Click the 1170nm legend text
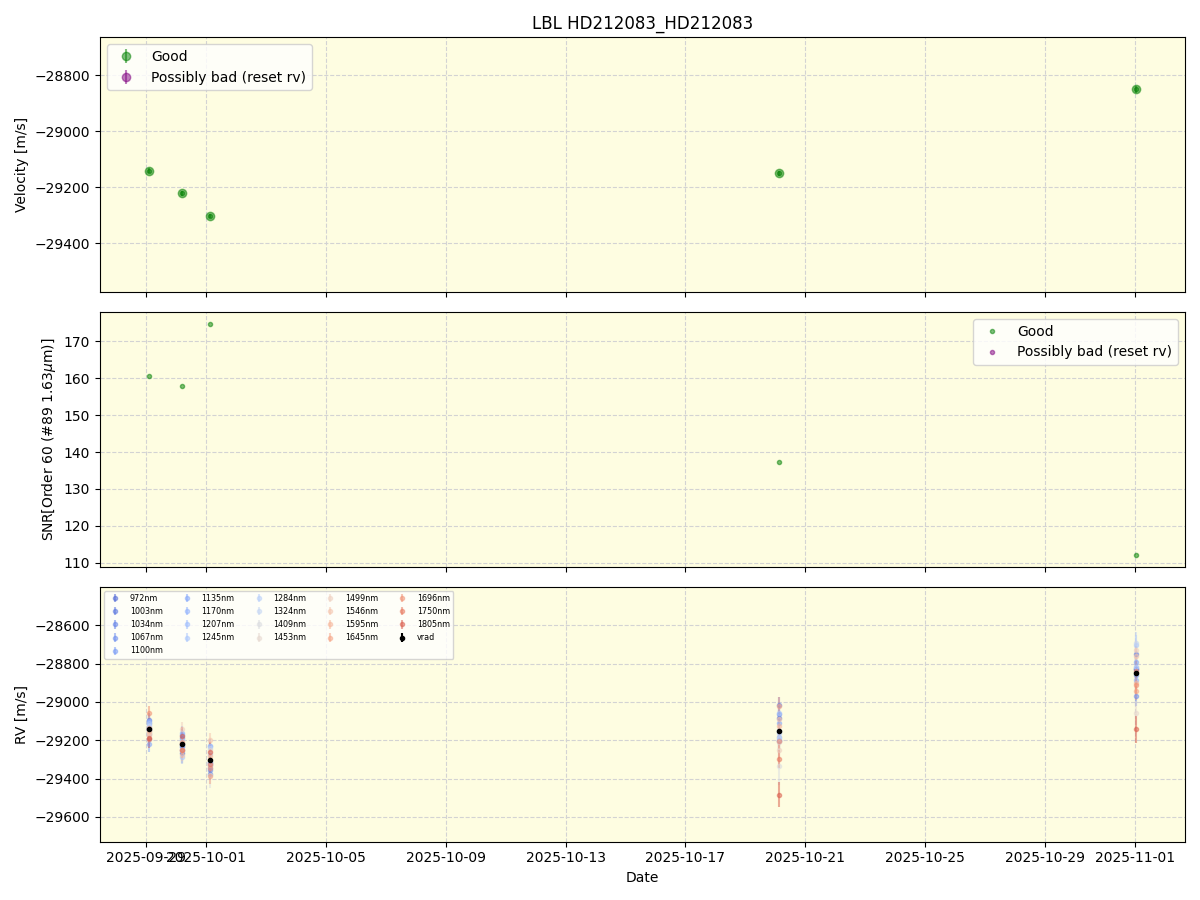 point(216,611)
